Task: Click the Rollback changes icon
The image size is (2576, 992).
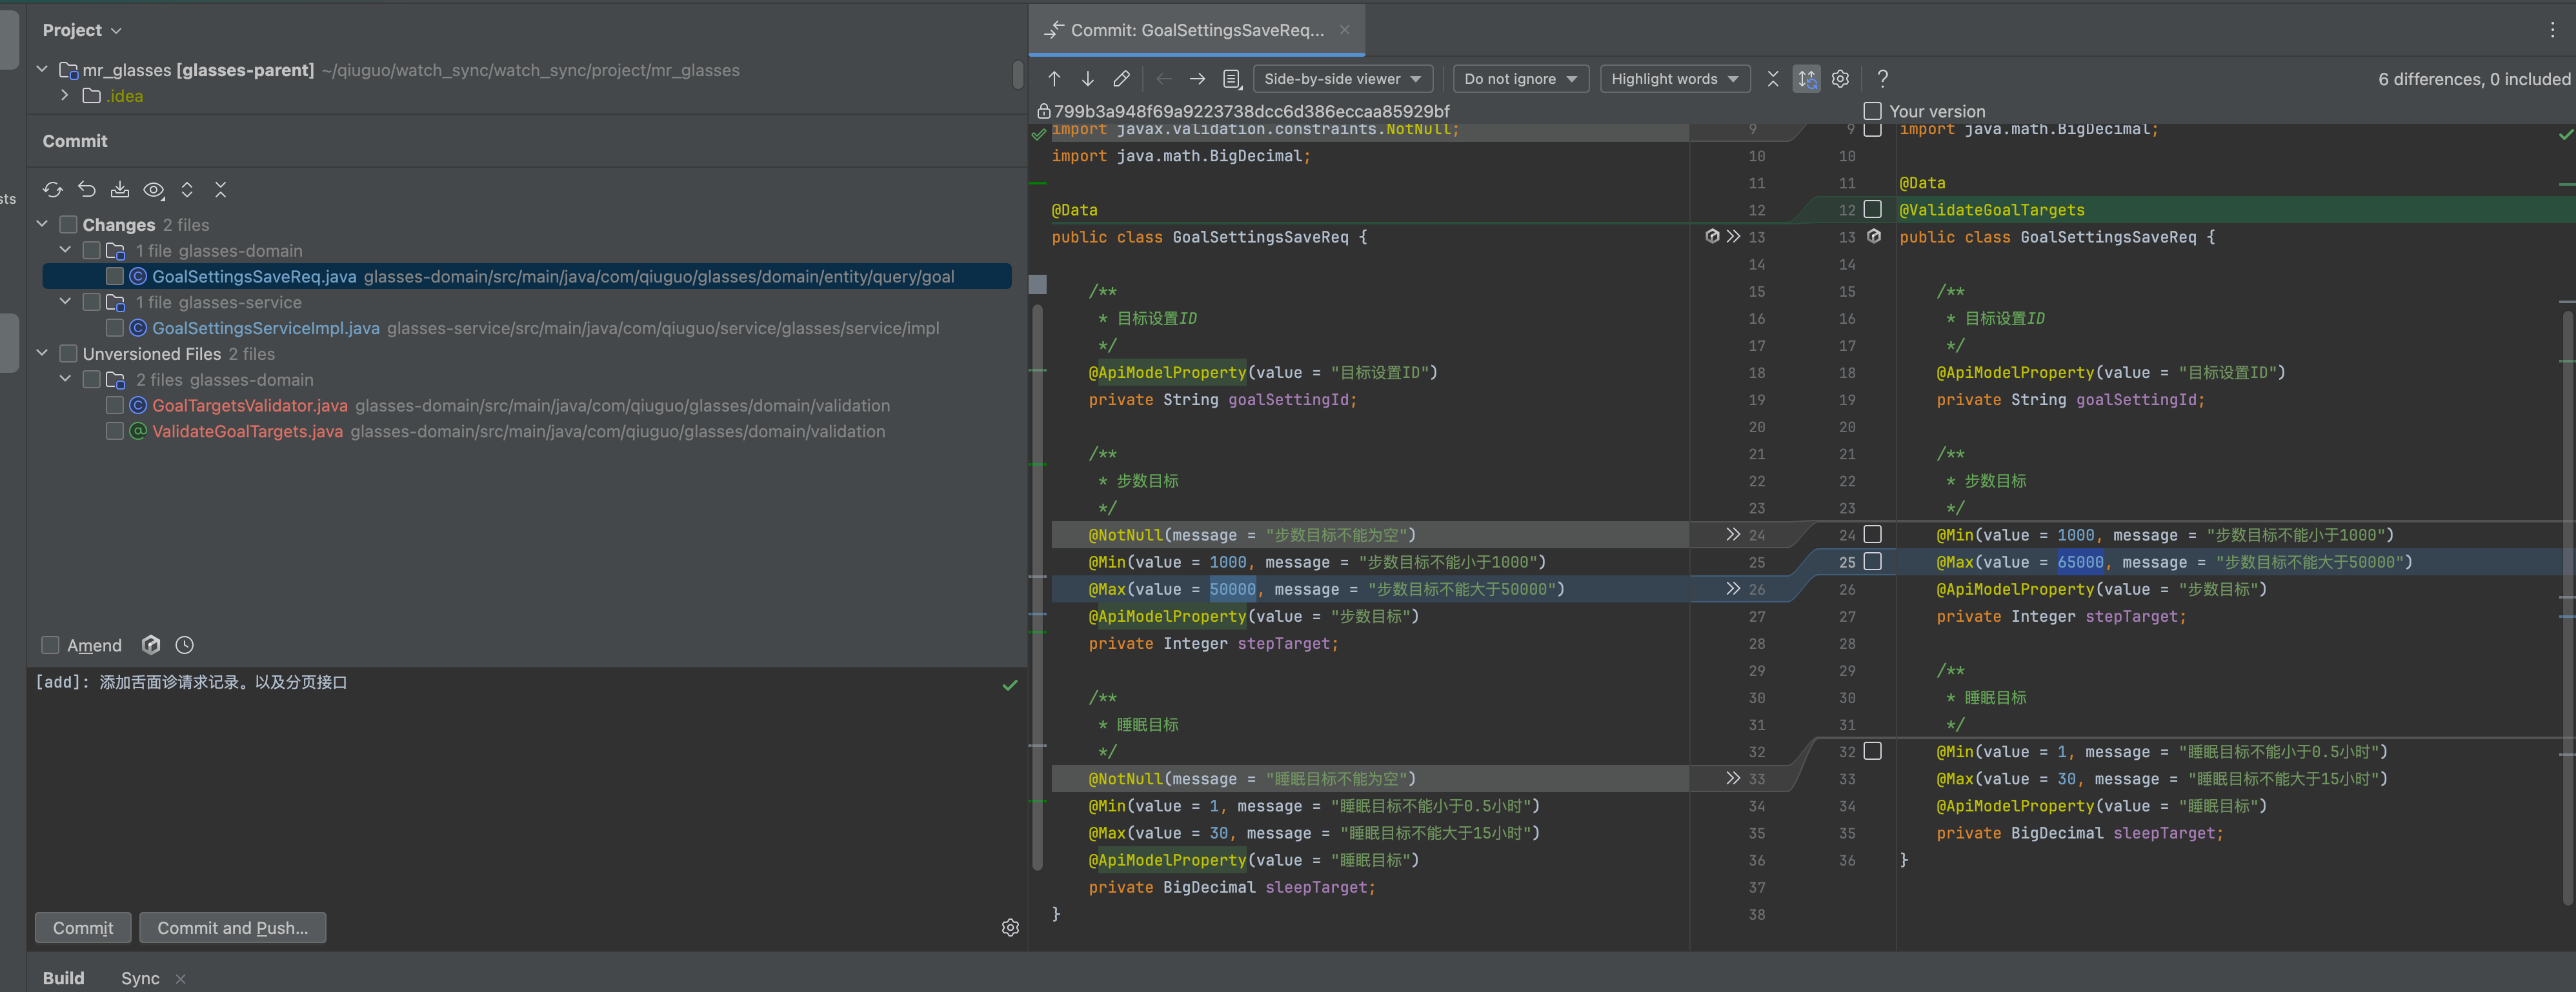Action: [x=87, y=190]
